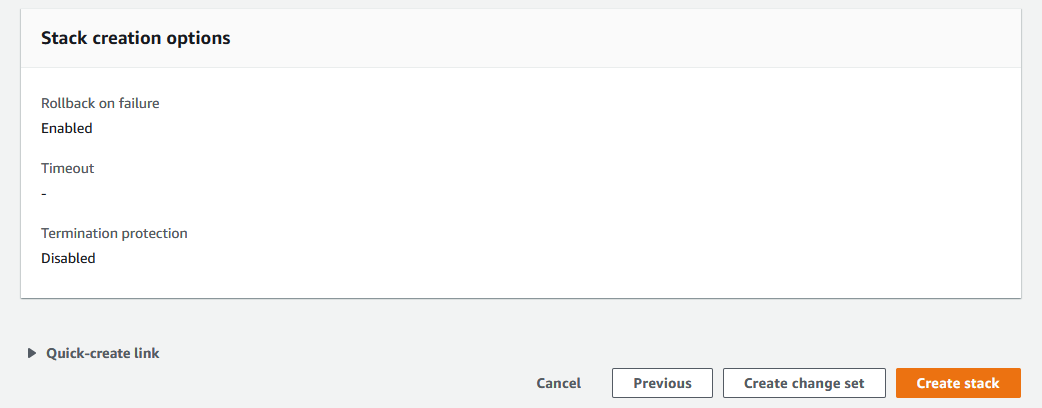Click the Disabled value under Termination protection

point(68,258)
